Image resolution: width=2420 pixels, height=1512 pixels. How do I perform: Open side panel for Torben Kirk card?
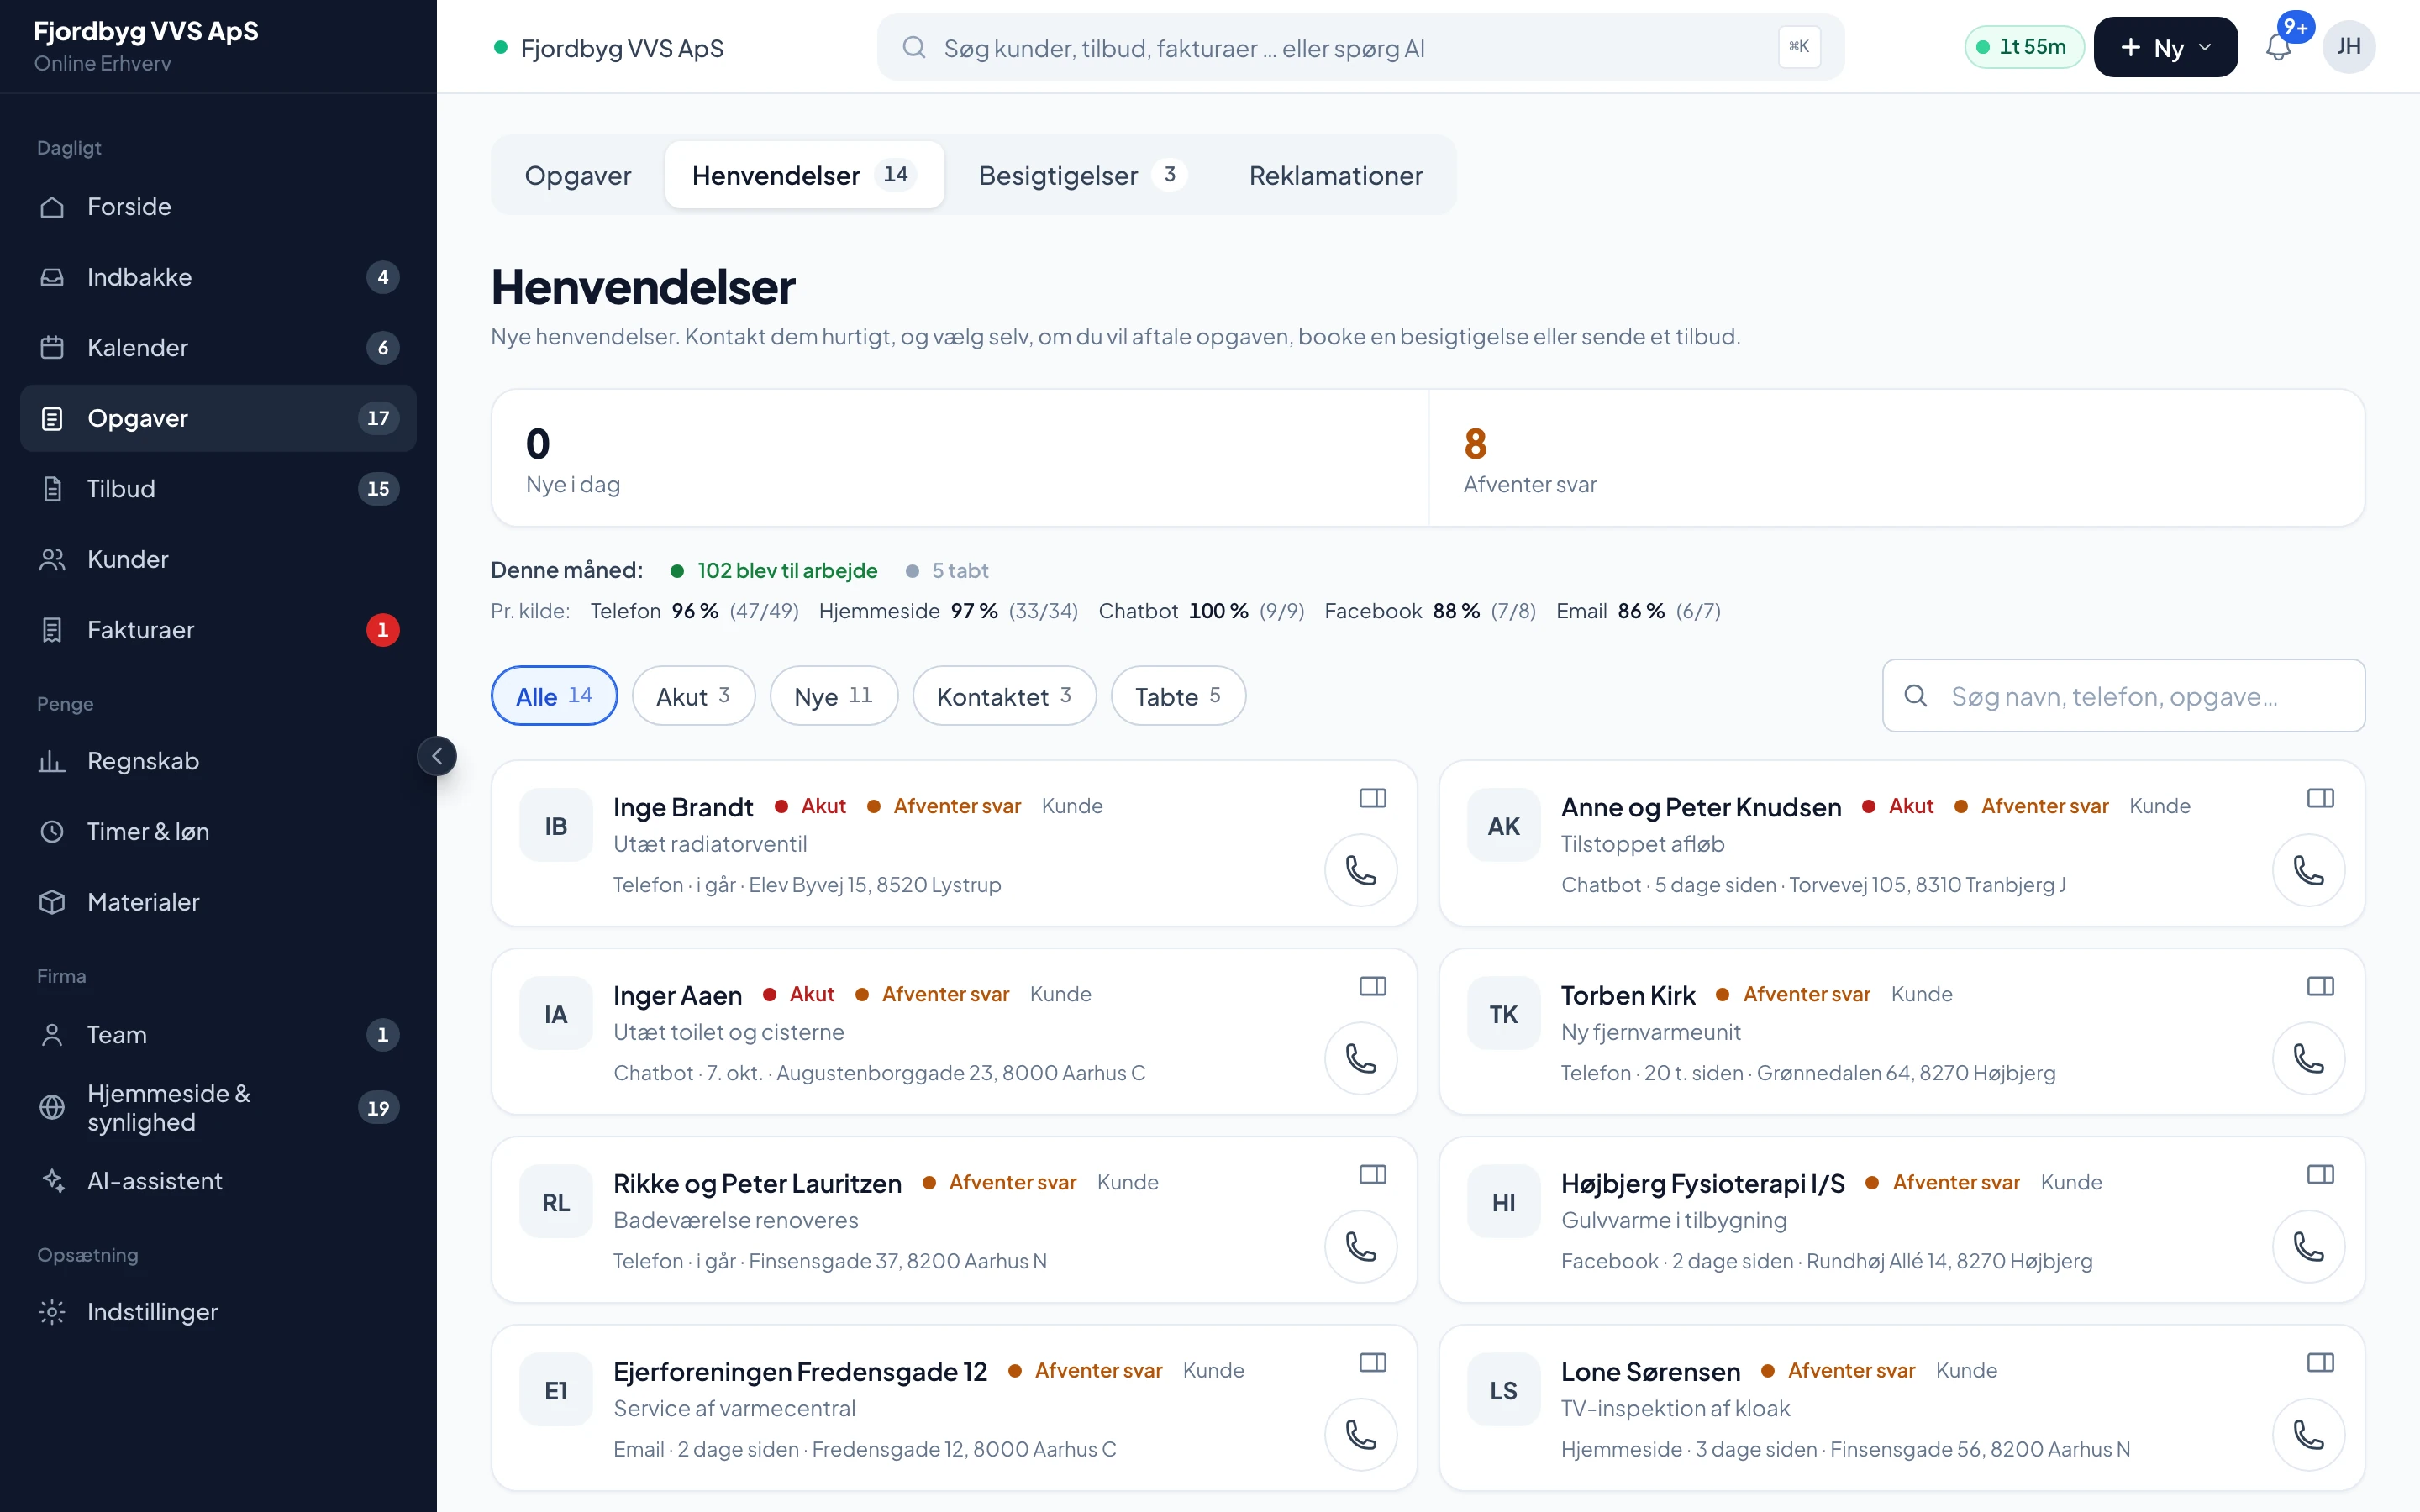coord(2320,986)
